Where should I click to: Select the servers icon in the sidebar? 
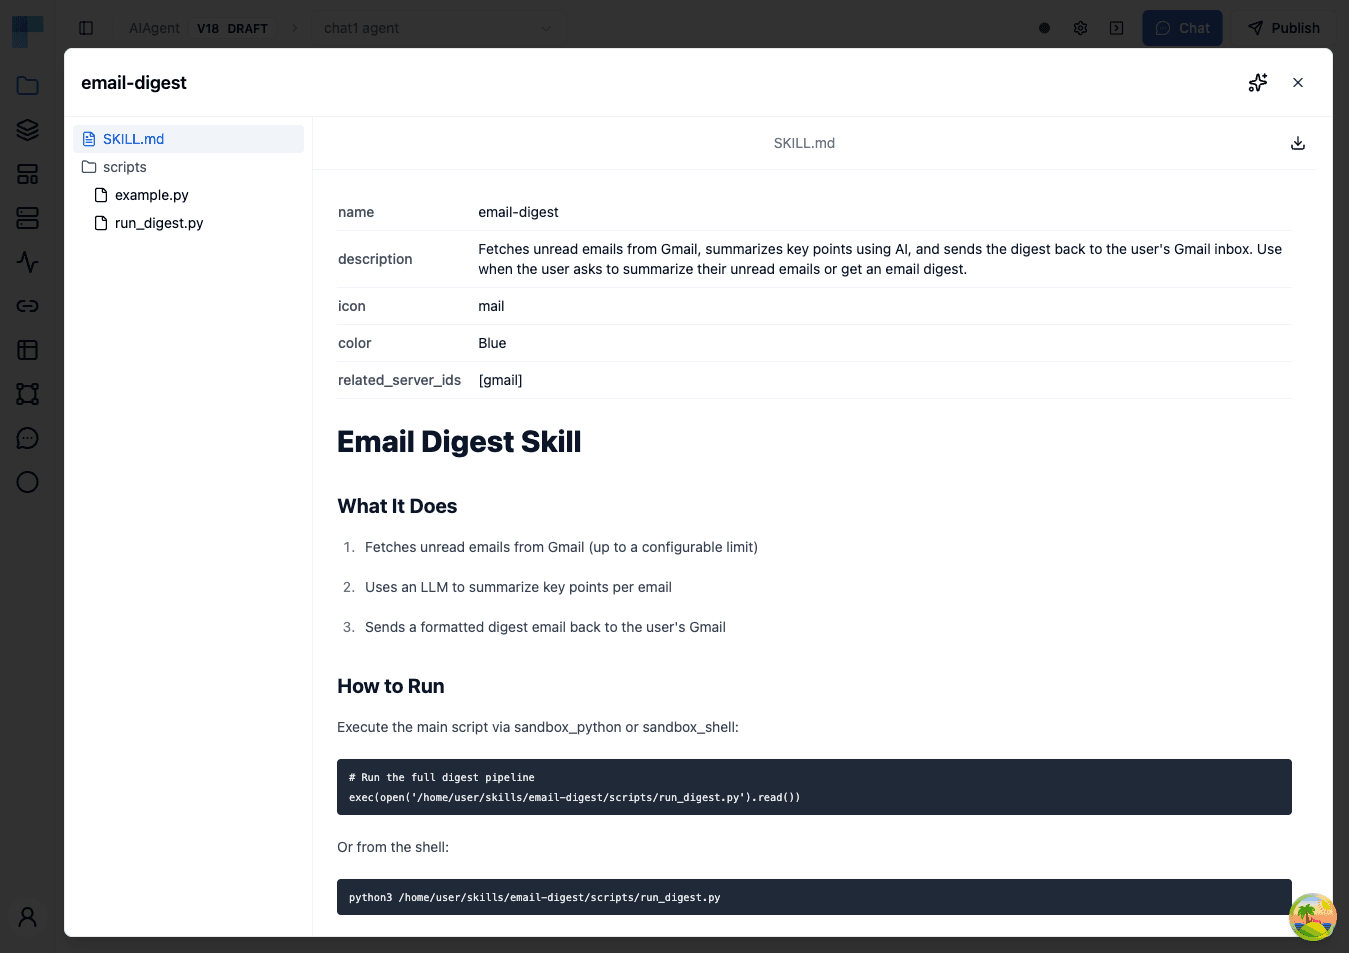click(27, 218)
